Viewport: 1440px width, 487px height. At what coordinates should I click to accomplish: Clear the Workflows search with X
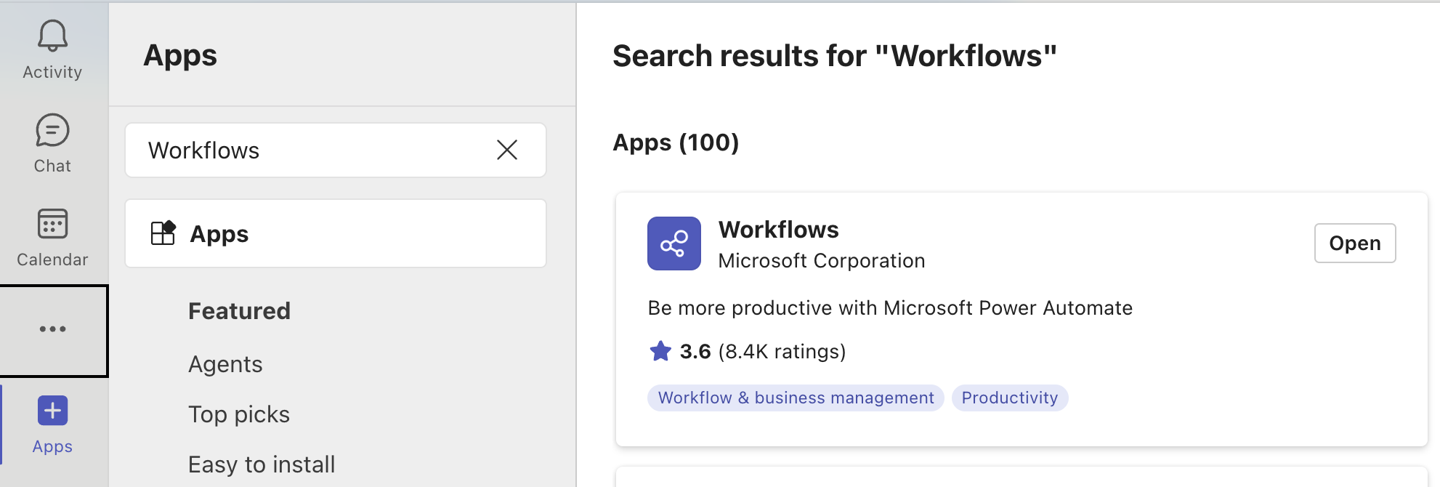[x=507, y=150]
